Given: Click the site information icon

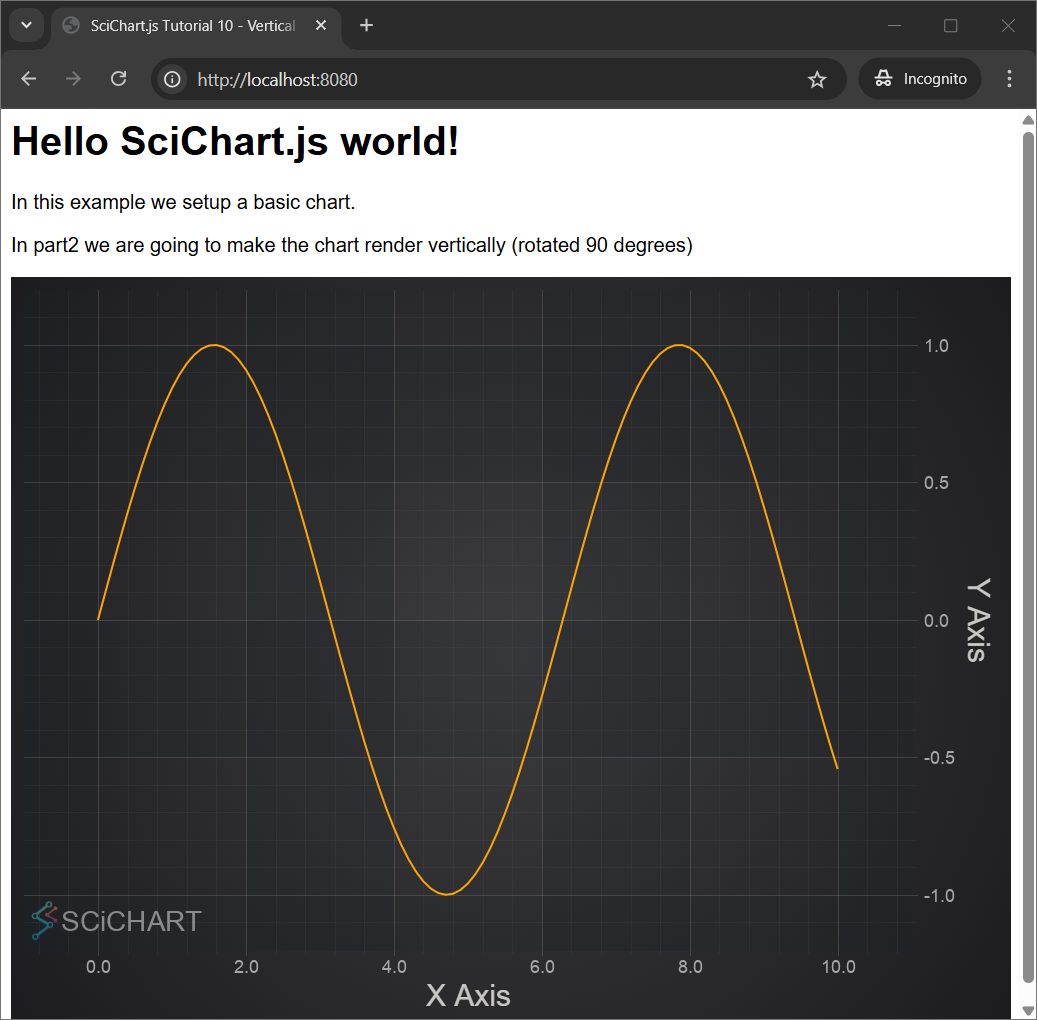Looking at the screenshot, I should click(172, 79).
